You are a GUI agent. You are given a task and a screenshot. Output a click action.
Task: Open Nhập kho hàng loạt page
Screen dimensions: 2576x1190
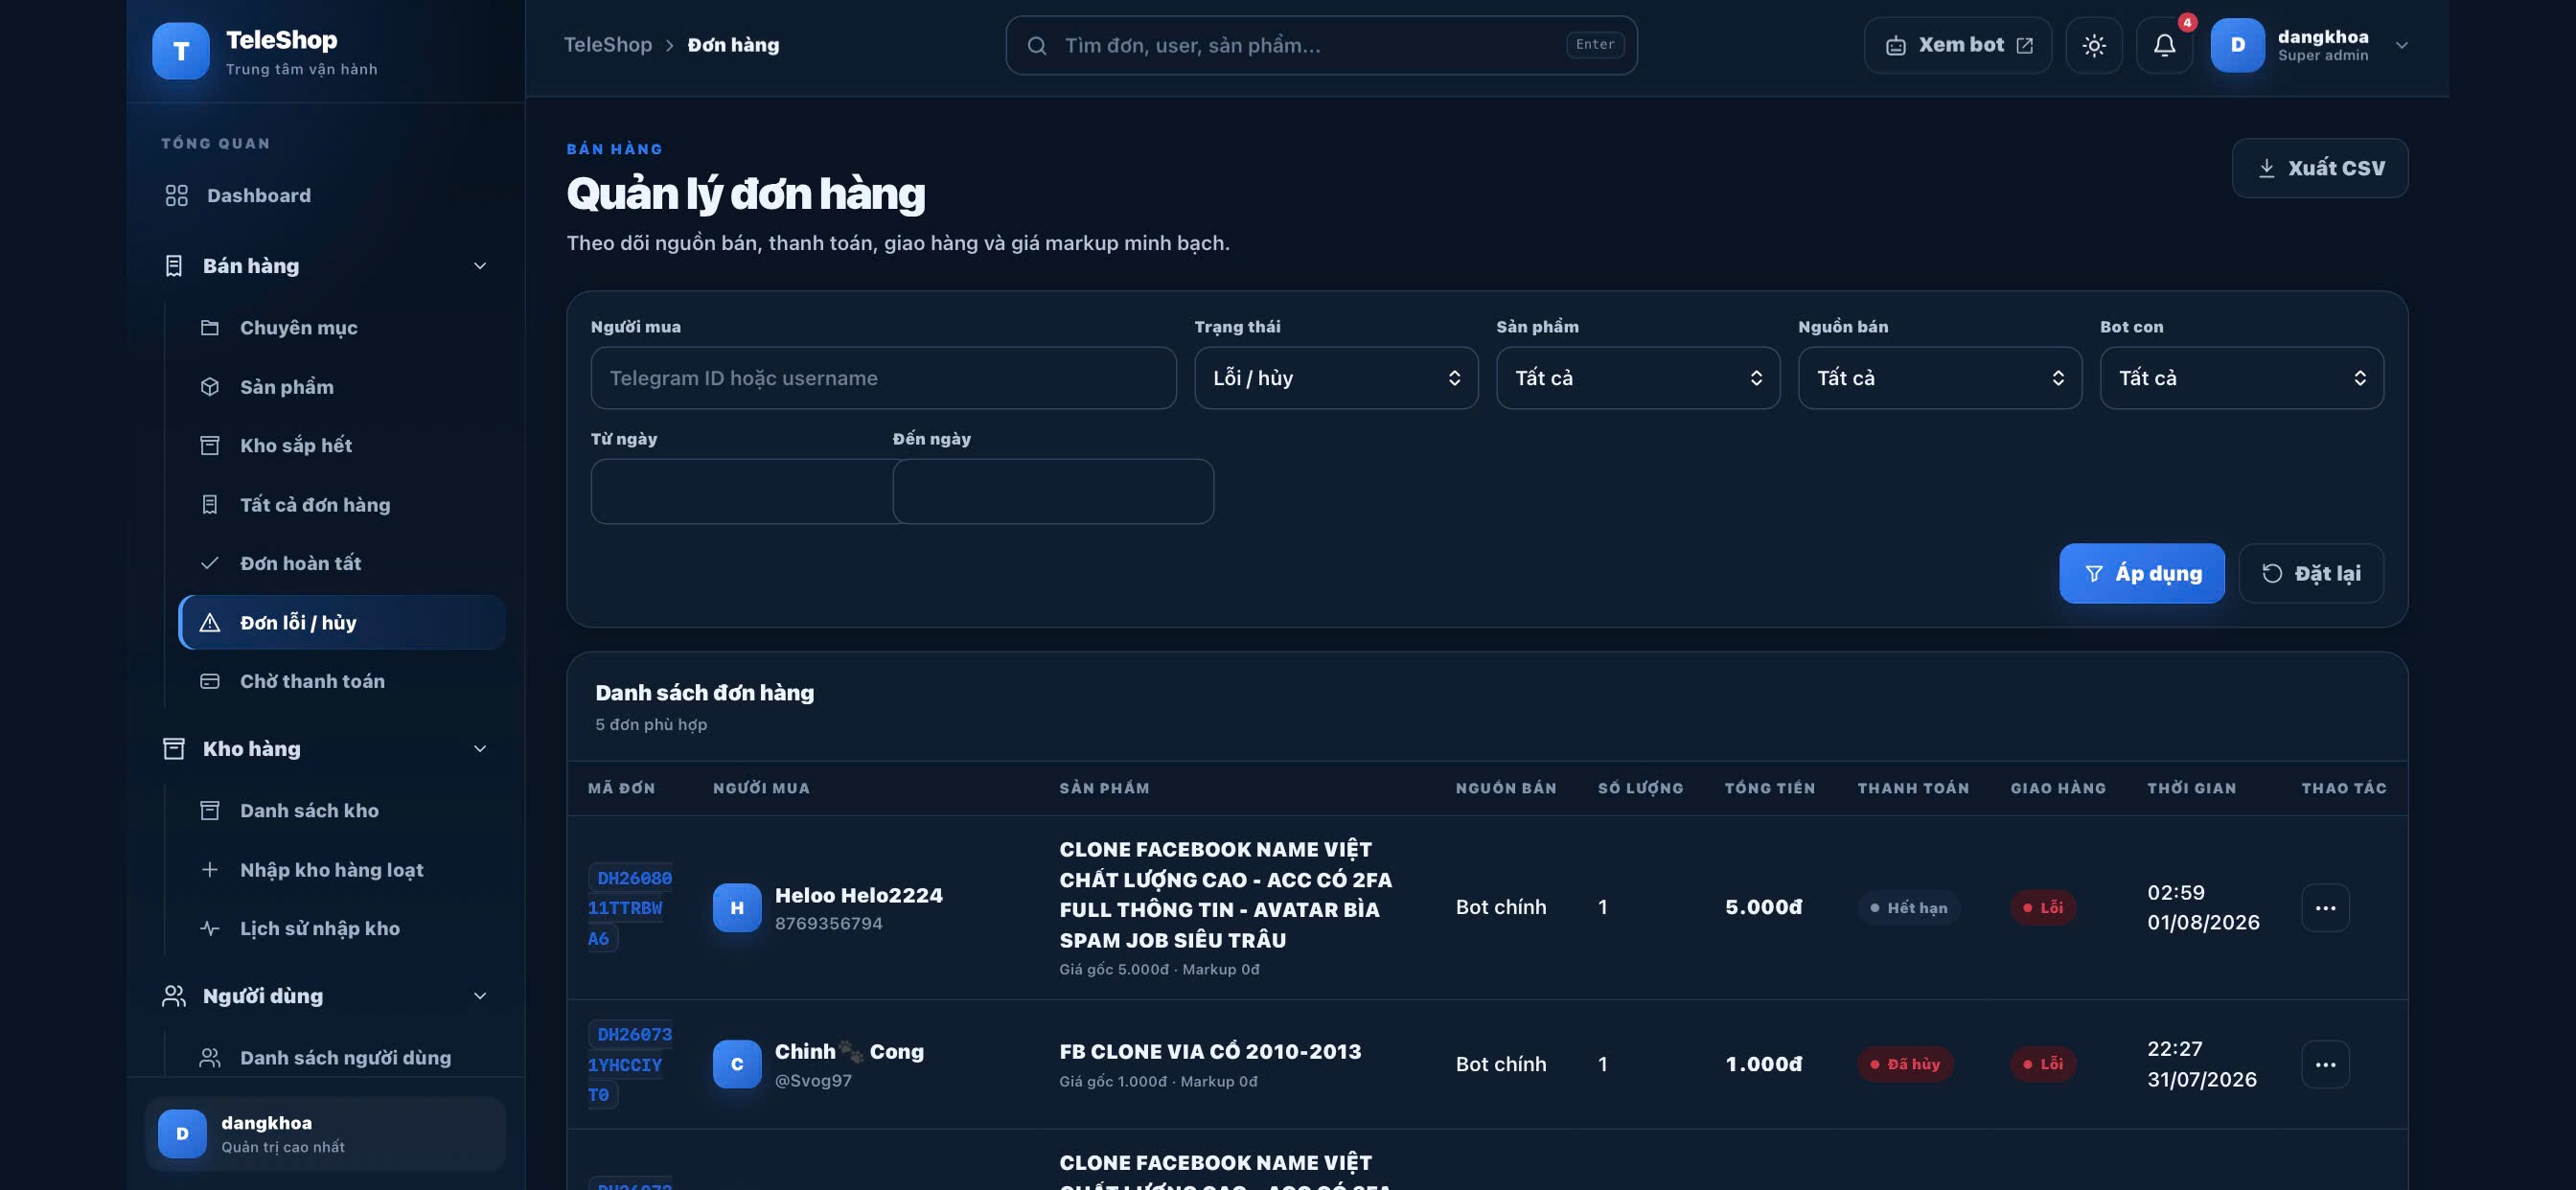[x=342, y=870]
